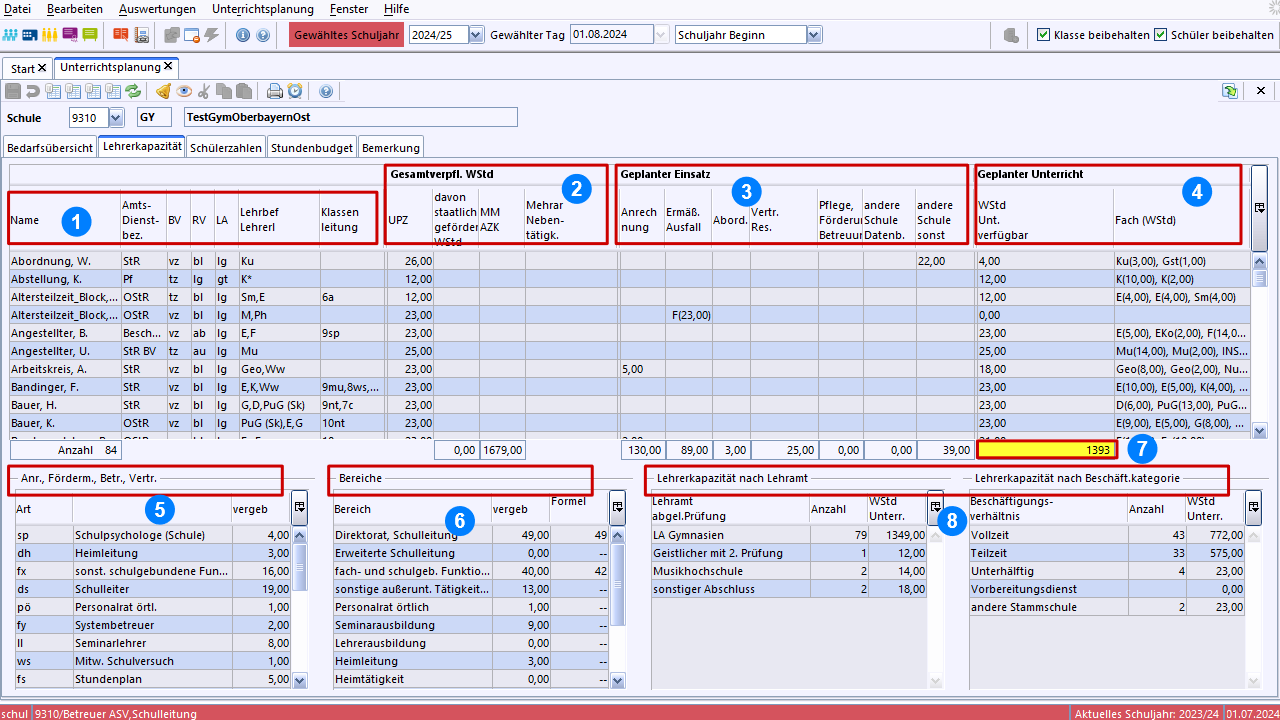Click the scissors cut icon

click(204, 91)
